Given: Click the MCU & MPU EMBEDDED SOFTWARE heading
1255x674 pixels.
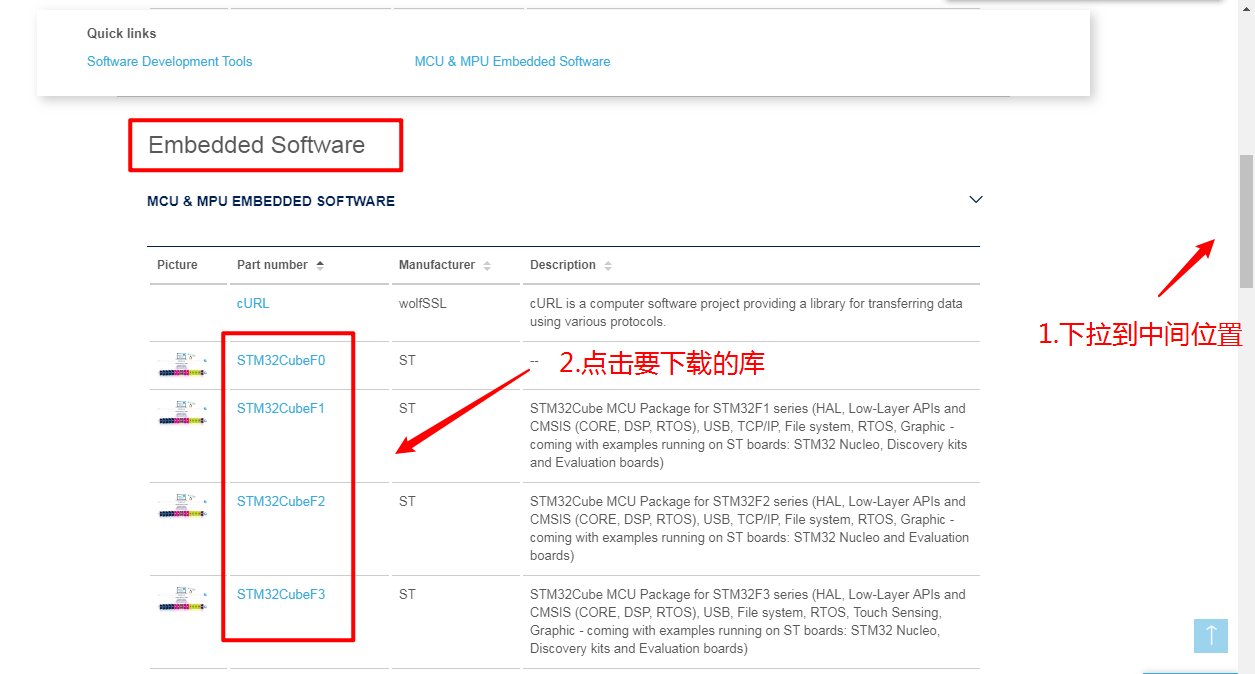Looking at the screenshot, I should (271, 201).
